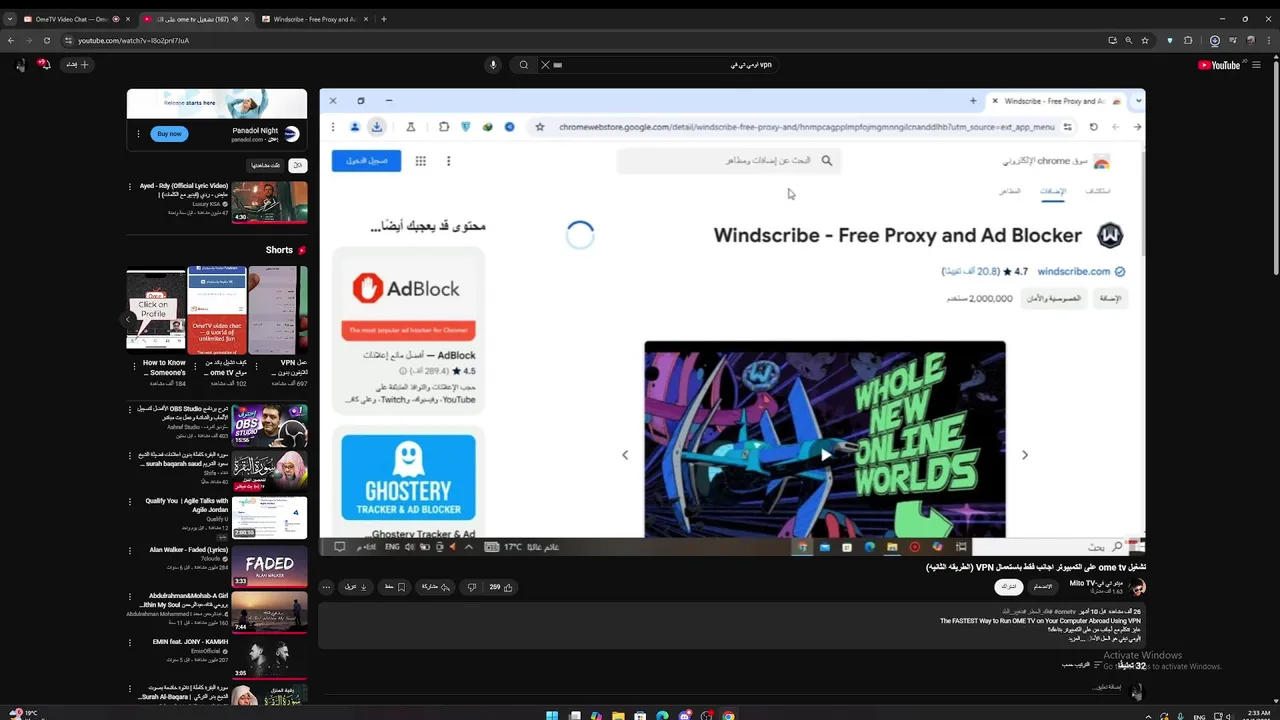This screenshot has height=720, width=1280.
Task: Click the page vertical scrollbar
Action: click(1275, 170)
